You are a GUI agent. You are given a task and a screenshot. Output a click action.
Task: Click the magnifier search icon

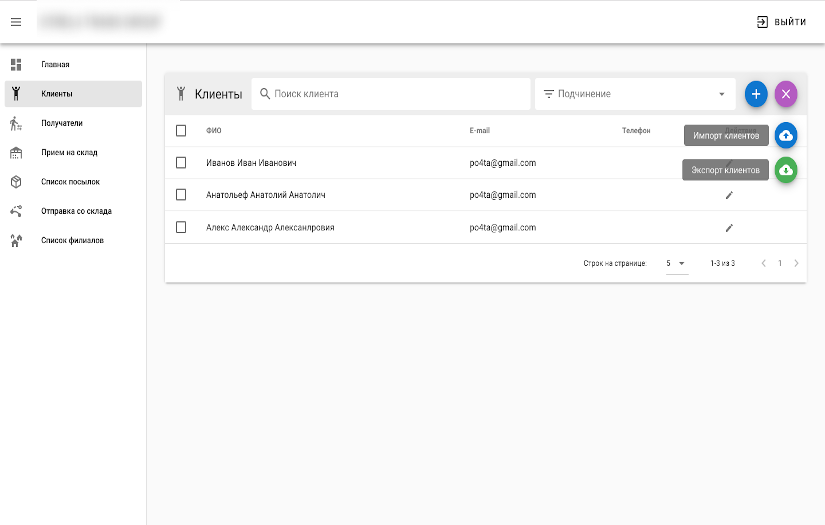265,94
